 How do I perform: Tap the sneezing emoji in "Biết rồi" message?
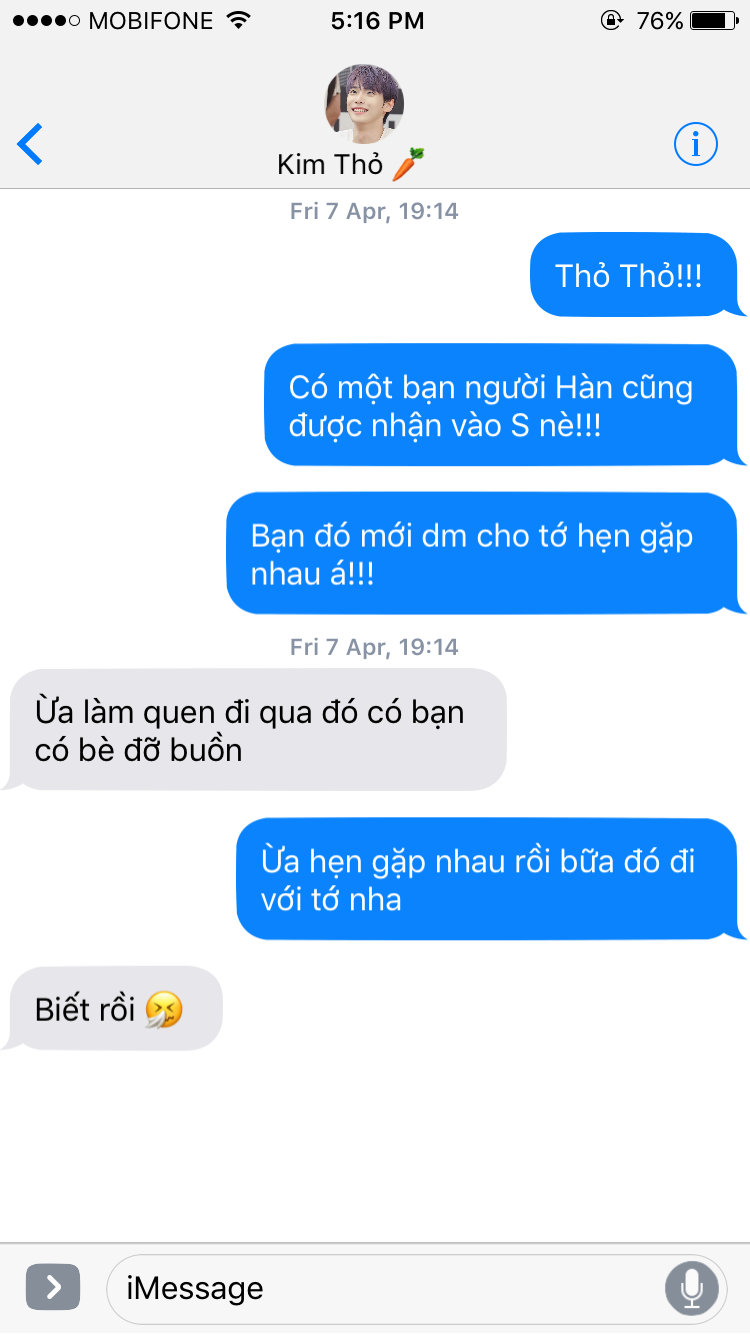coord(164,1010)
